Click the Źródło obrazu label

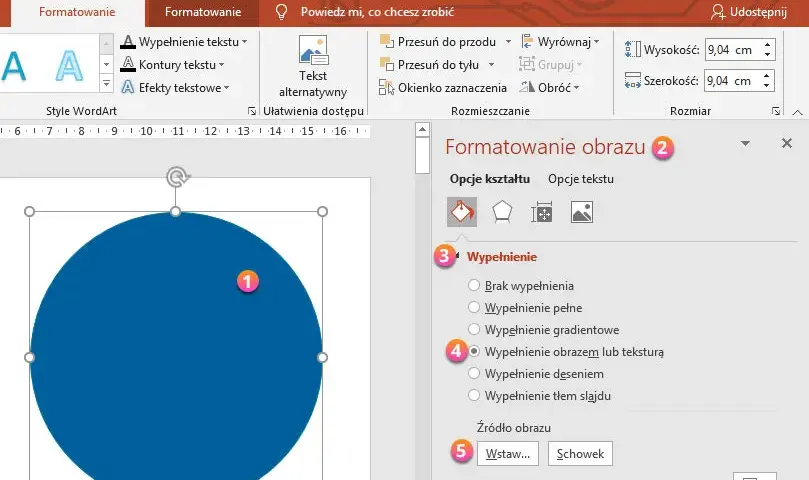(513, 427)
